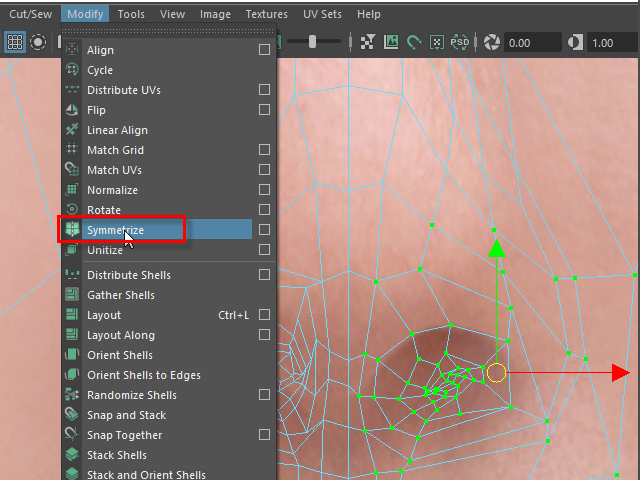Open the option box for Align
The width and height of the screenshot is (640, 480).
click(x=264, y=50)
